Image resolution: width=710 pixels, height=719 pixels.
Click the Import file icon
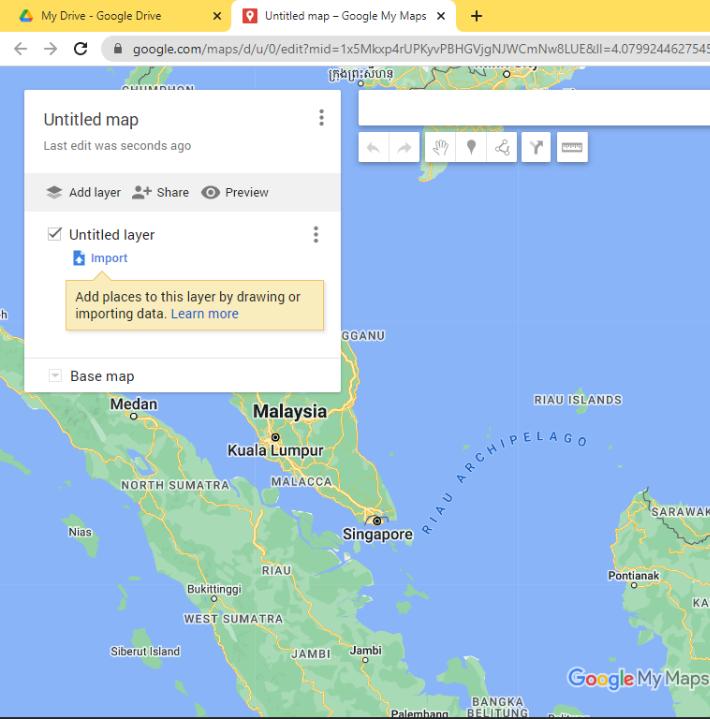[x=79, y=258]
